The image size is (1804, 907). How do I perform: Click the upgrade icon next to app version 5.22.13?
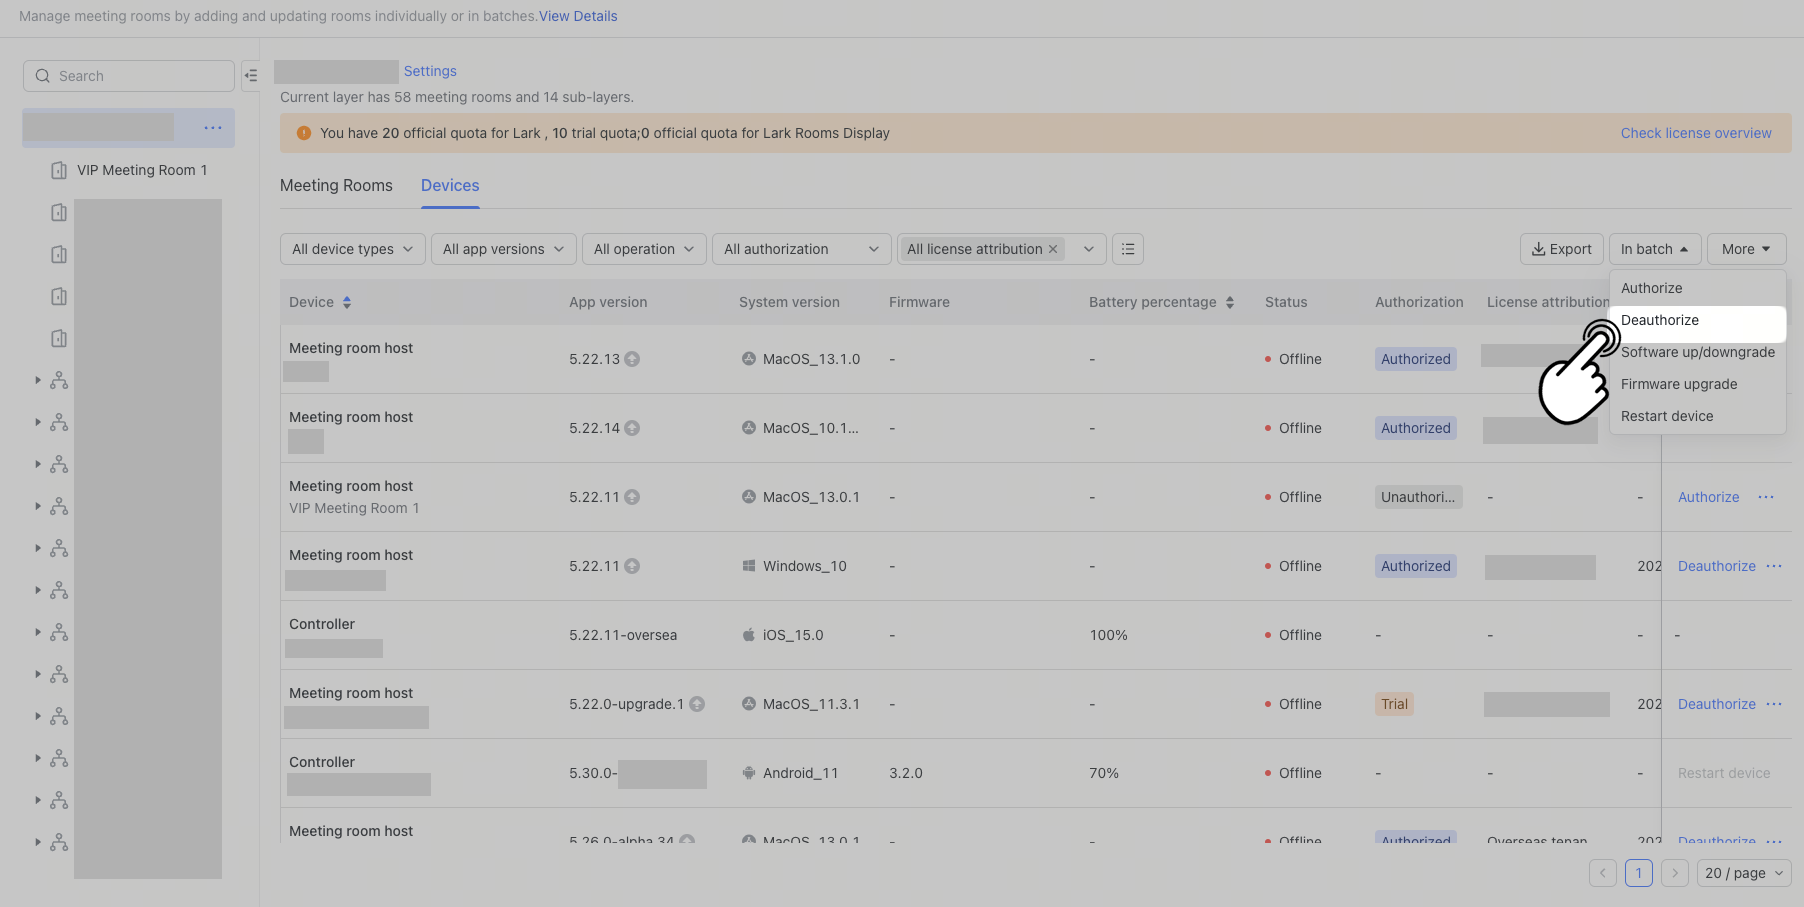click(632, 358)
